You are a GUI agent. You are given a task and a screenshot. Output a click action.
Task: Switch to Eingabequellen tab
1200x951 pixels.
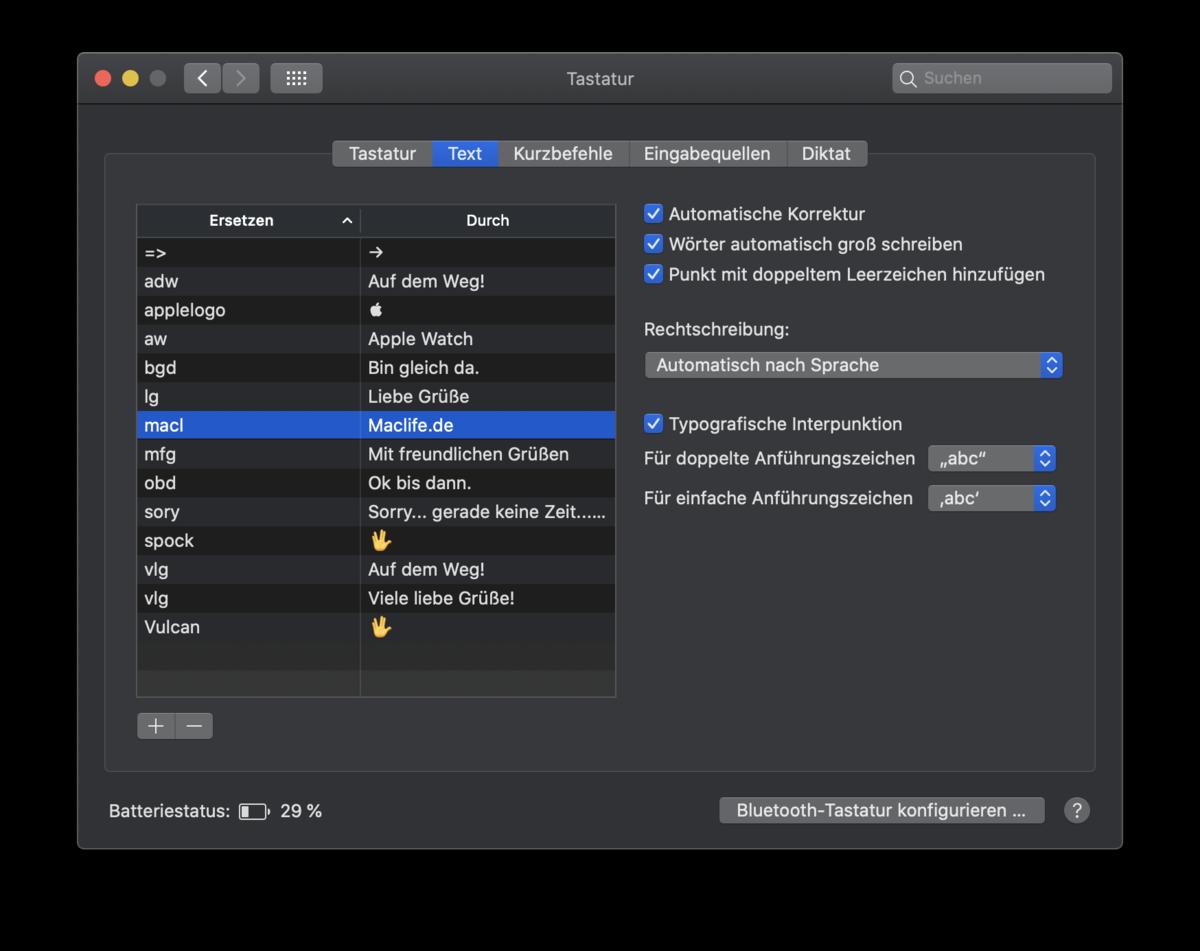pos(707,153)
